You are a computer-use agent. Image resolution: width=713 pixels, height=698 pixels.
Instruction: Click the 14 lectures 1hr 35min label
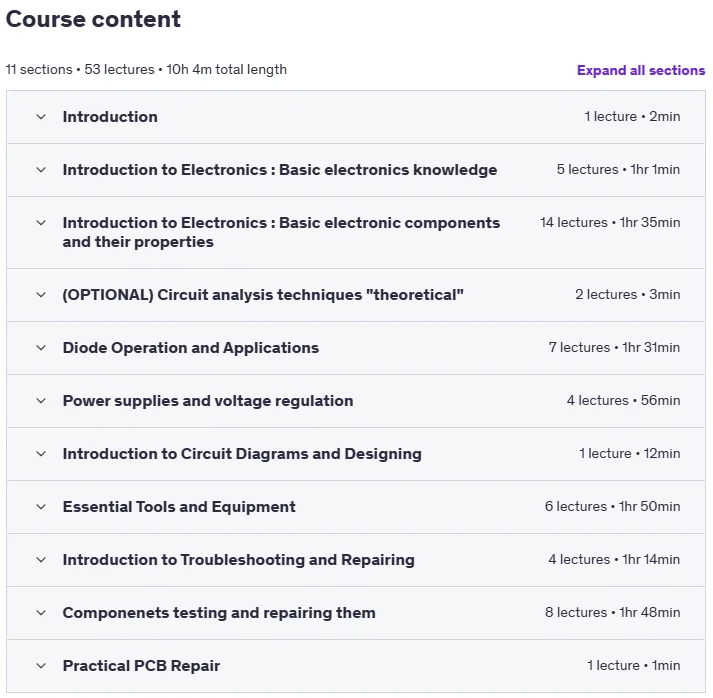click(610, 222)
